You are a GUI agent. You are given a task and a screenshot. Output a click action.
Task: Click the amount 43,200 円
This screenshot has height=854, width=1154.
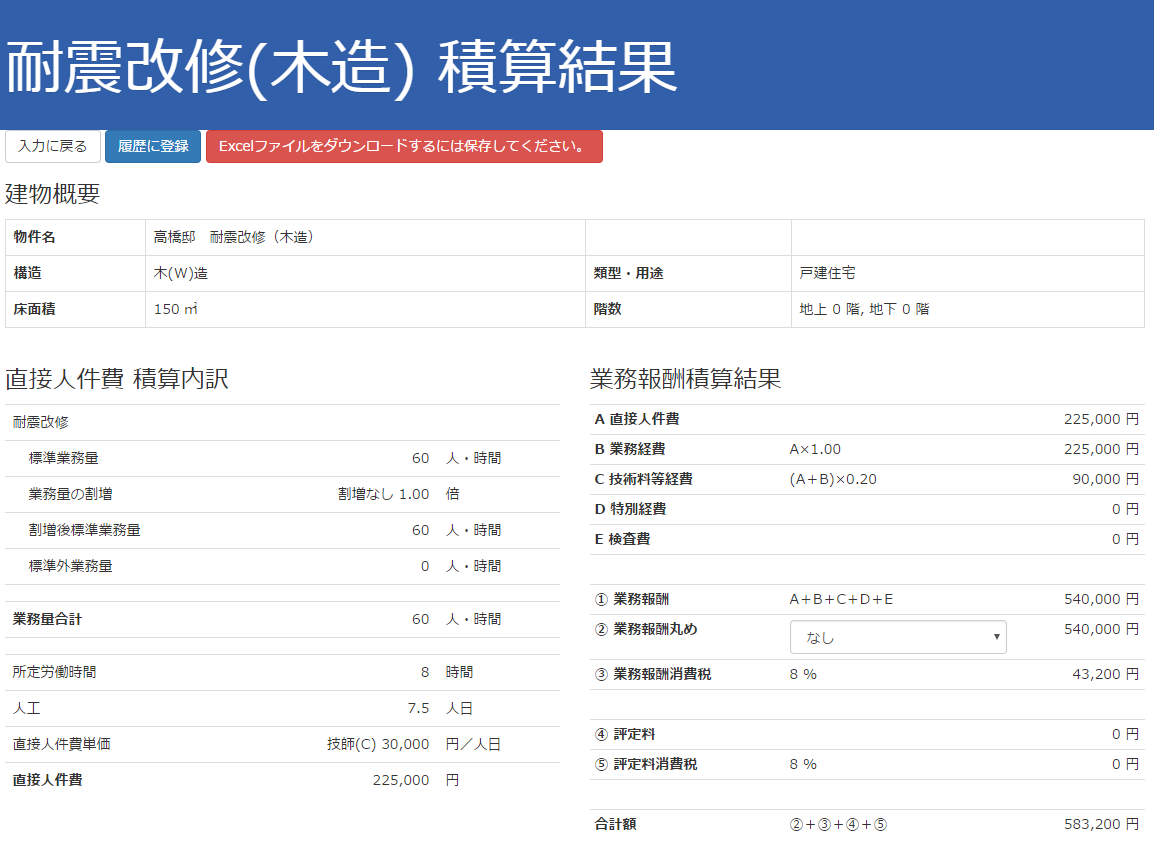(x=1105, y=674)
